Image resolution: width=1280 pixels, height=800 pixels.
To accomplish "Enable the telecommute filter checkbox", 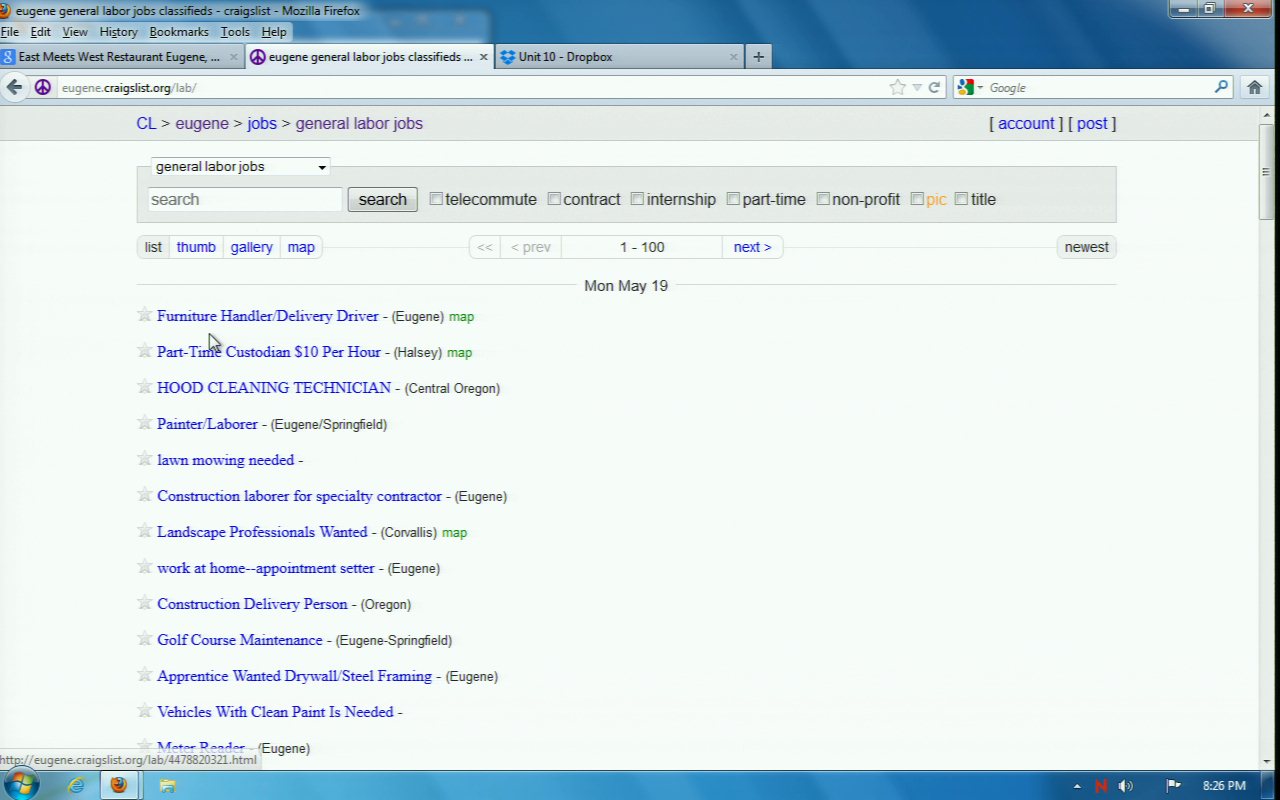I will (436, 199).
